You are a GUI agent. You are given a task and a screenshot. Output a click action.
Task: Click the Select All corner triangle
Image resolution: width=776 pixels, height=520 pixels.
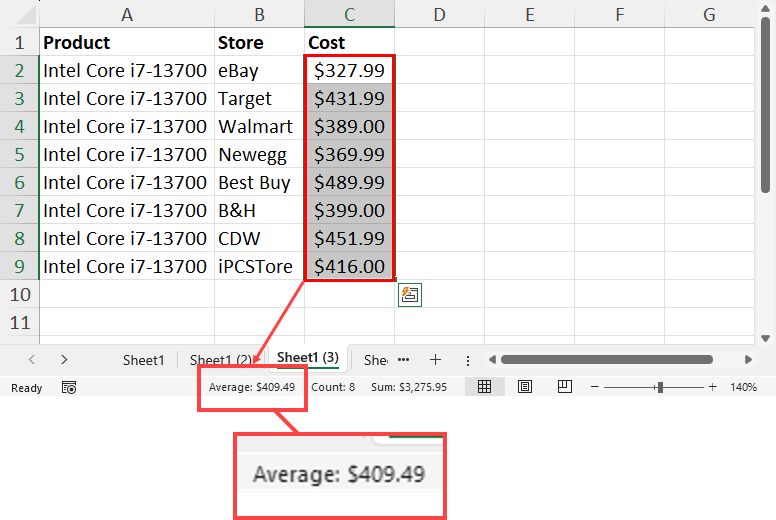coord(27,15)
